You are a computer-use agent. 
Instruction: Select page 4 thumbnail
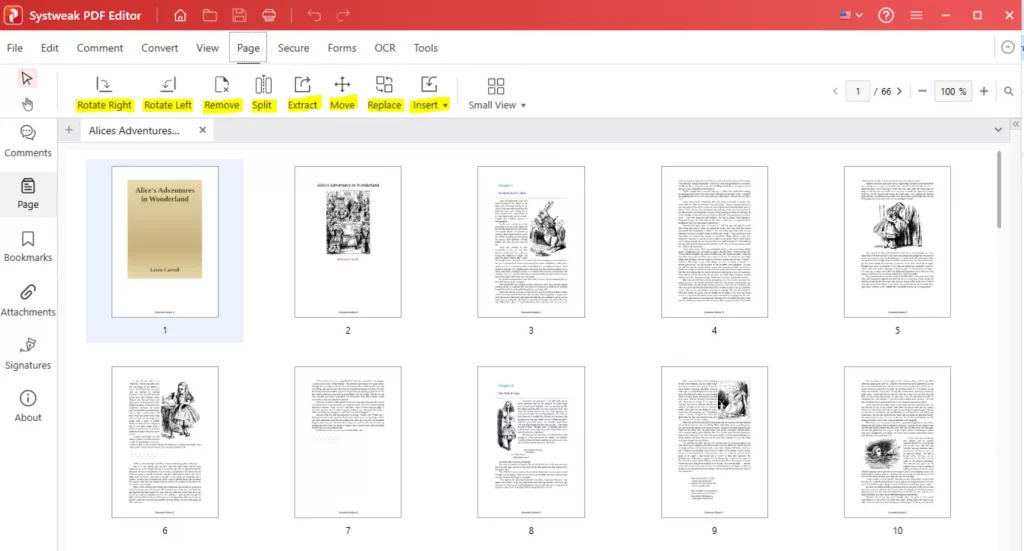[714, 242]
